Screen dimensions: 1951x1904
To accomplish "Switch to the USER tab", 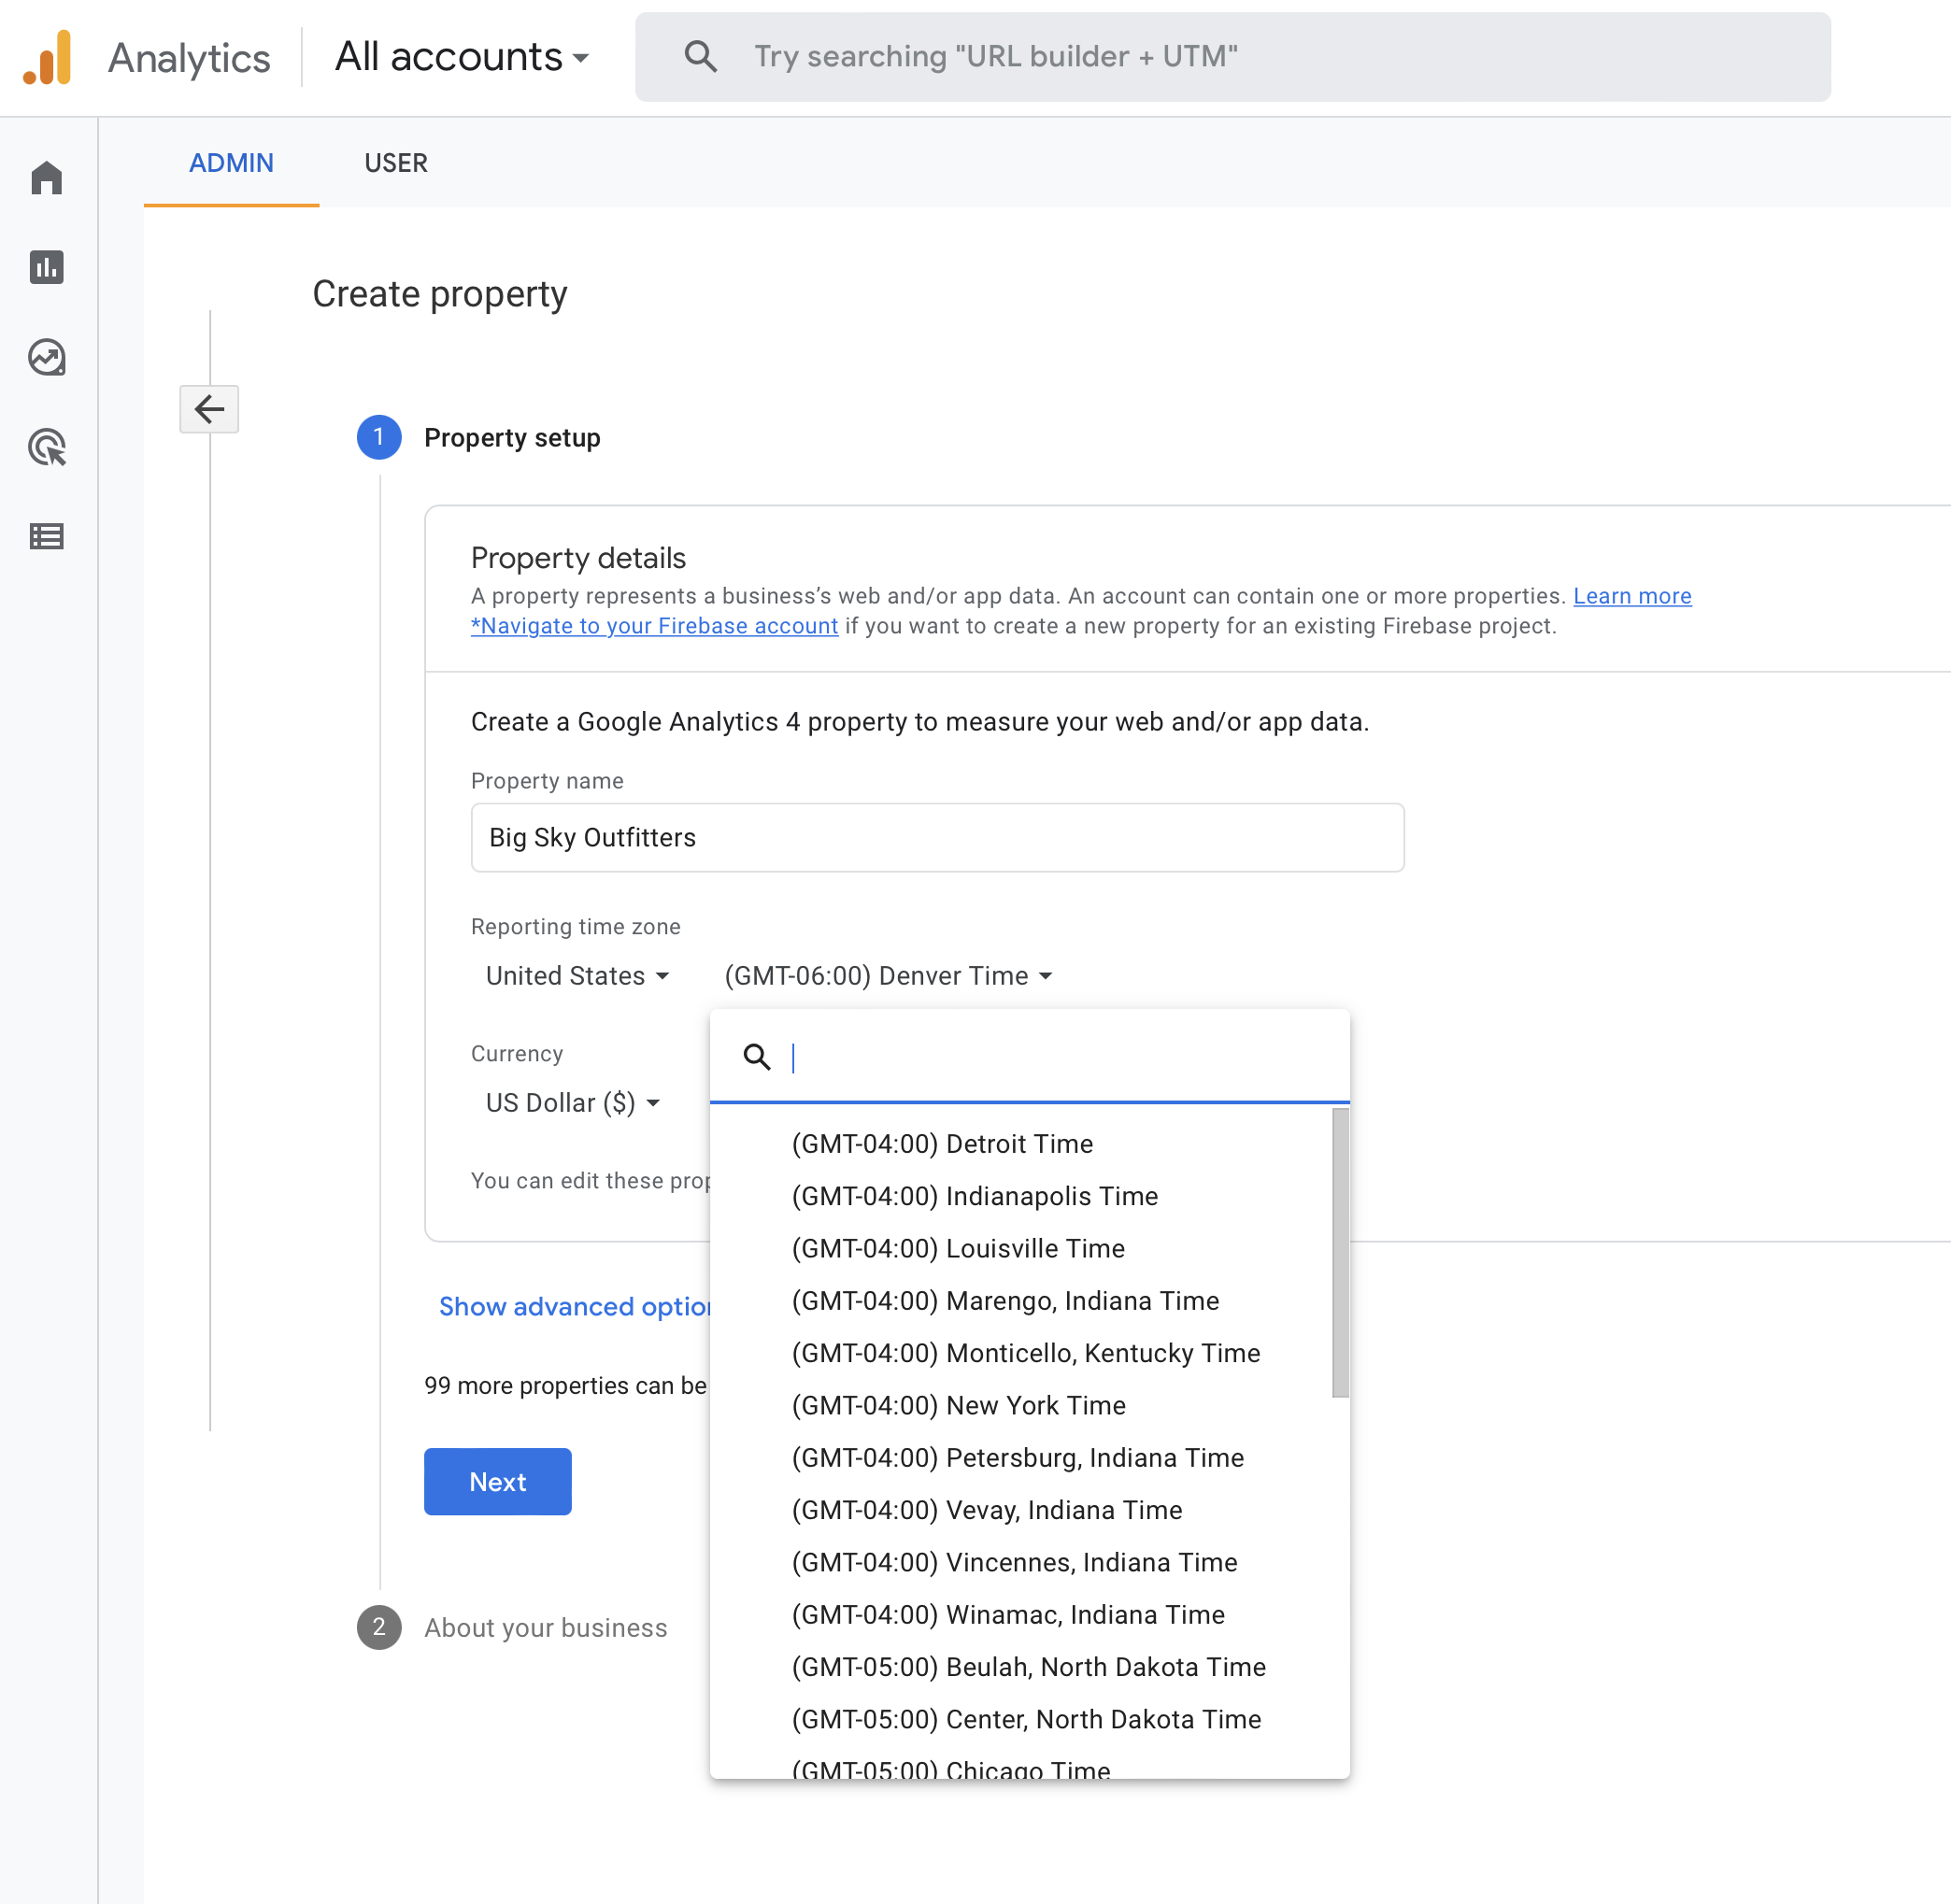I will [x=396, y=163].
